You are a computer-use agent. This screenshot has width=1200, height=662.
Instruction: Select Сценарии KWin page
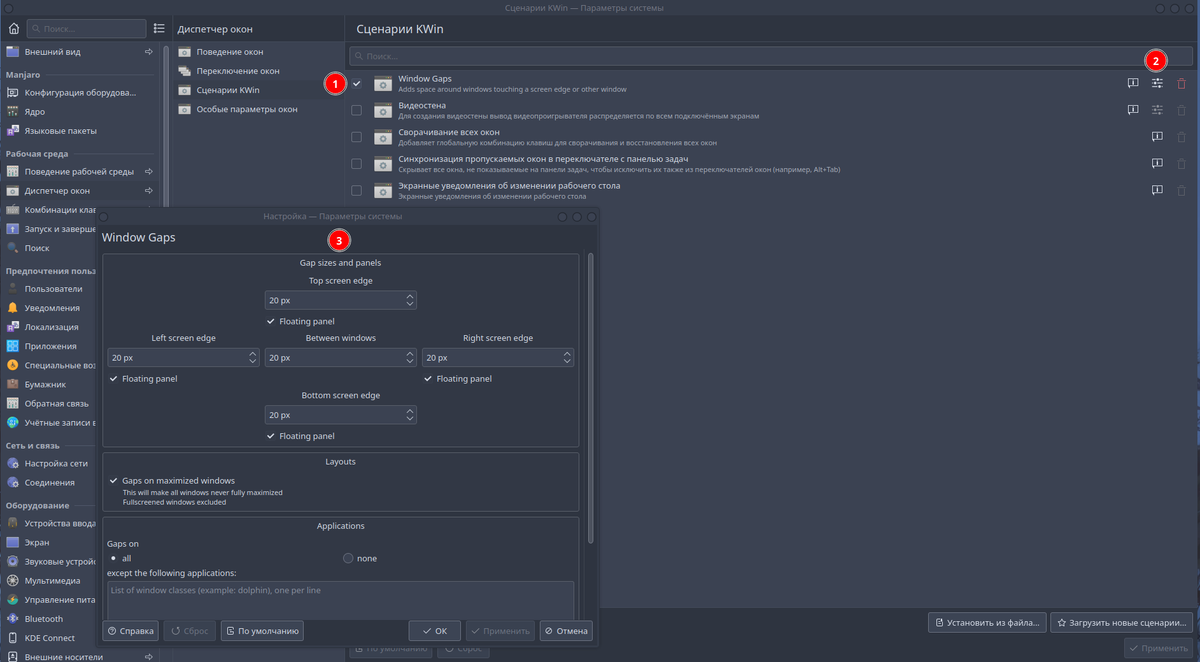257,90
